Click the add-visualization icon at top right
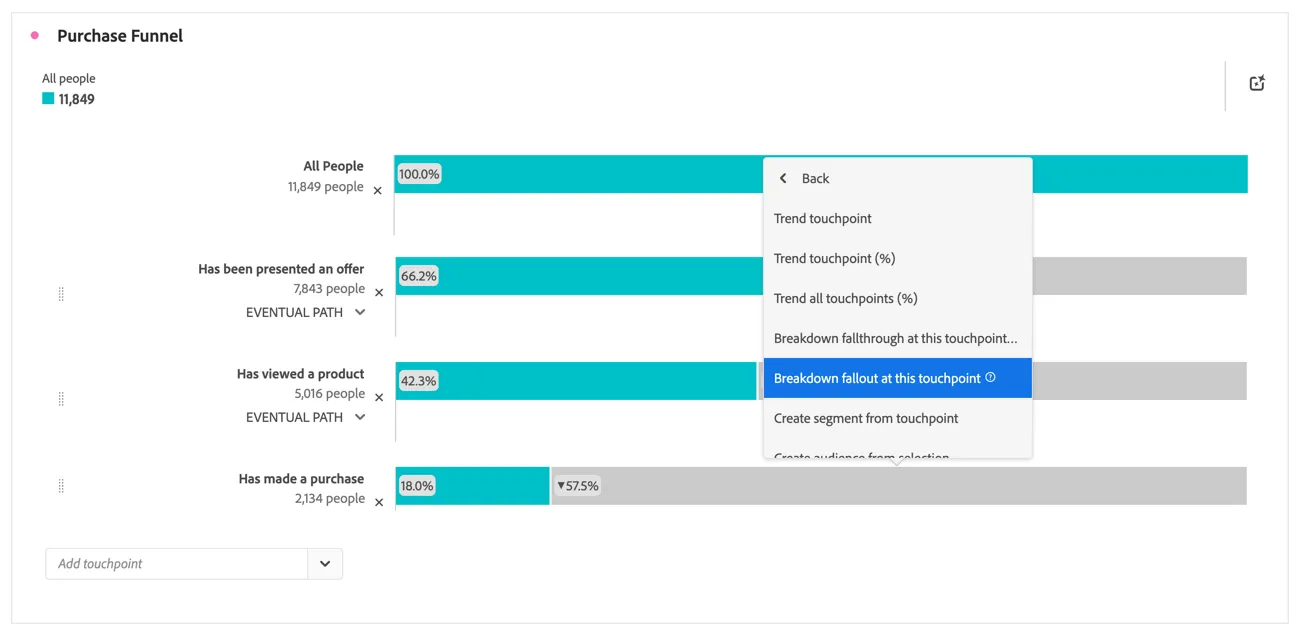 [x=1257, y=84]
